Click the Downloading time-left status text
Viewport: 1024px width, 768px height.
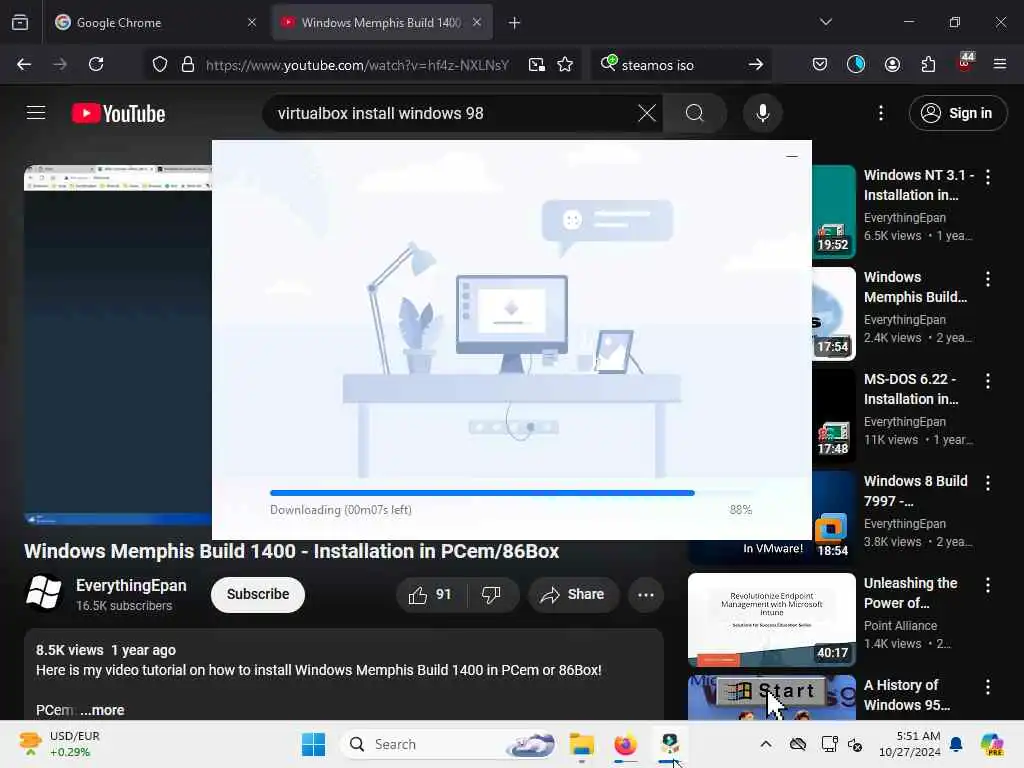point(341,510)
